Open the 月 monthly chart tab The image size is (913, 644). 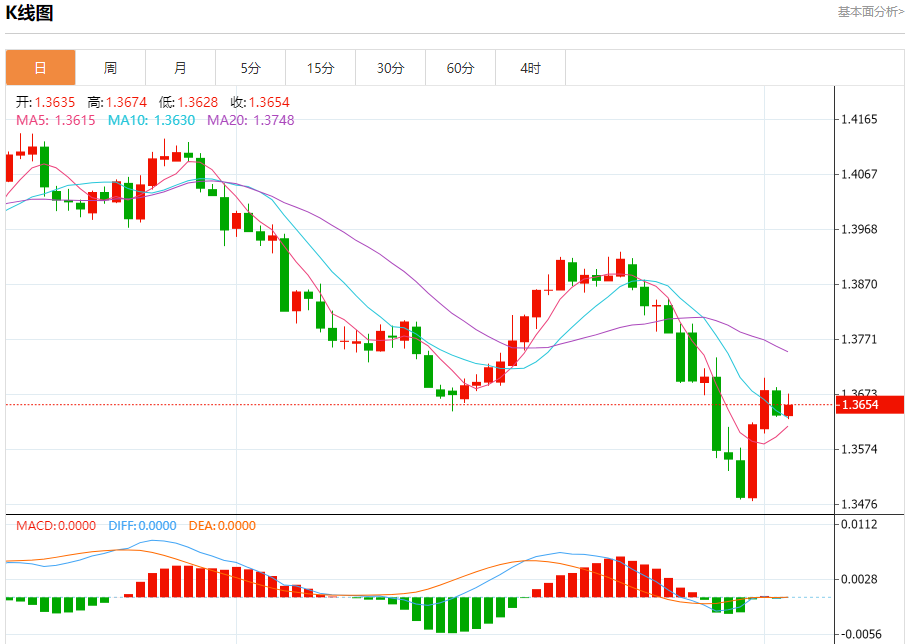180,68
